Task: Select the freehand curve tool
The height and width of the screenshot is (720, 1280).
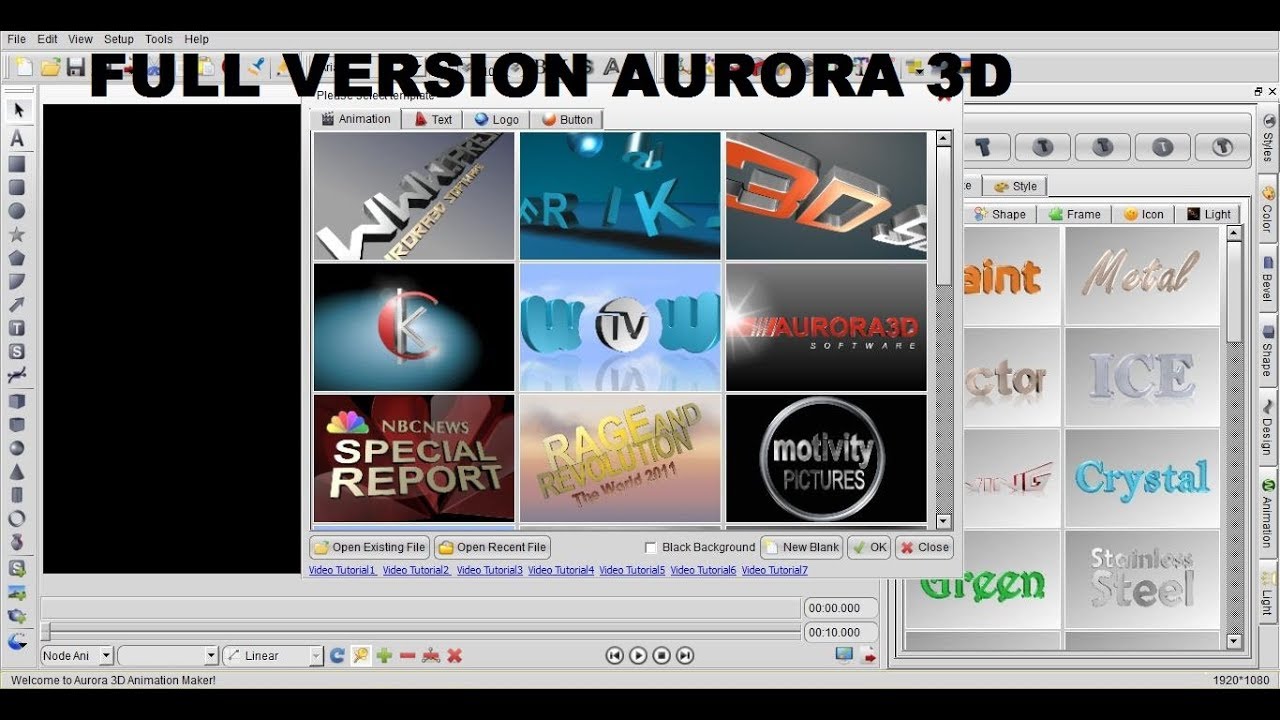Action: 17,375
